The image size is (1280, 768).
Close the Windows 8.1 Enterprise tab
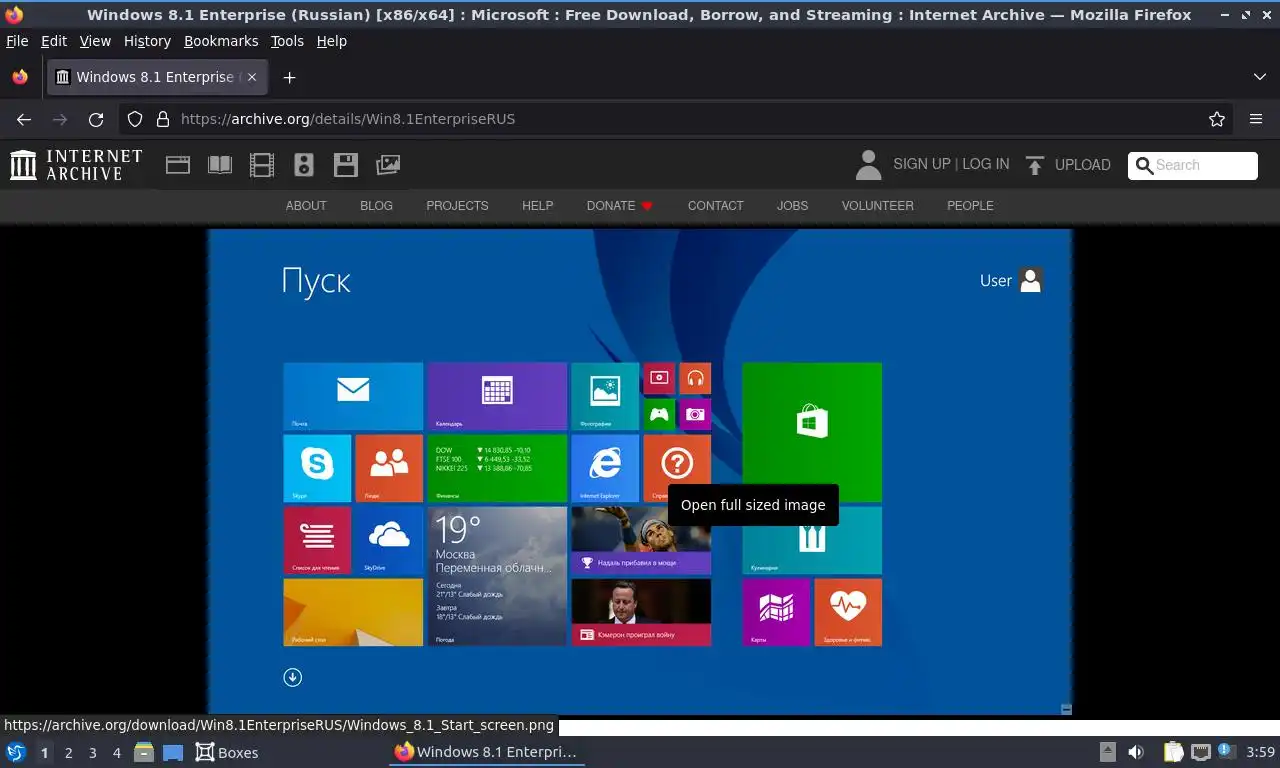252,77
